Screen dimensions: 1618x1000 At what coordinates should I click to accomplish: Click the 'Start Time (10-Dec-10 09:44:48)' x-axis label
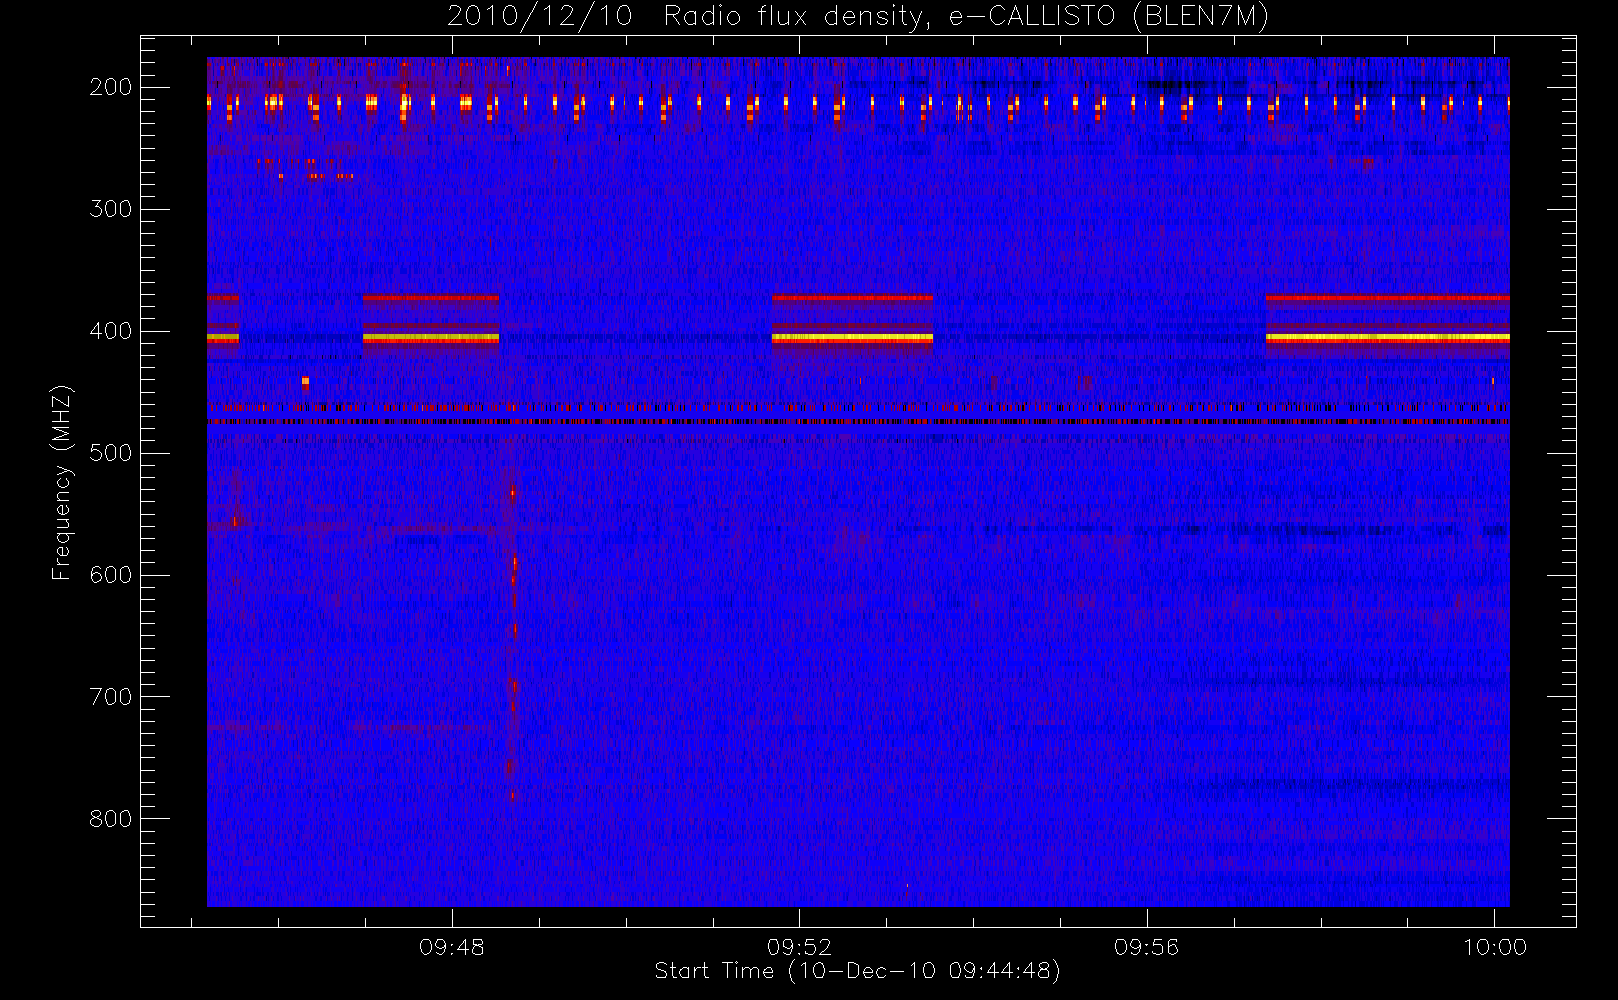click(x=857, y=971)
